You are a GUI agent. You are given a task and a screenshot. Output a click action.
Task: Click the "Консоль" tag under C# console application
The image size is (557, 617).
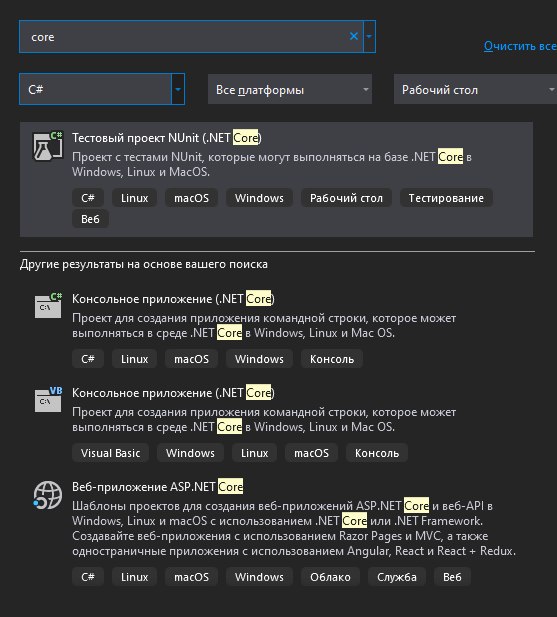coord(332,359)
